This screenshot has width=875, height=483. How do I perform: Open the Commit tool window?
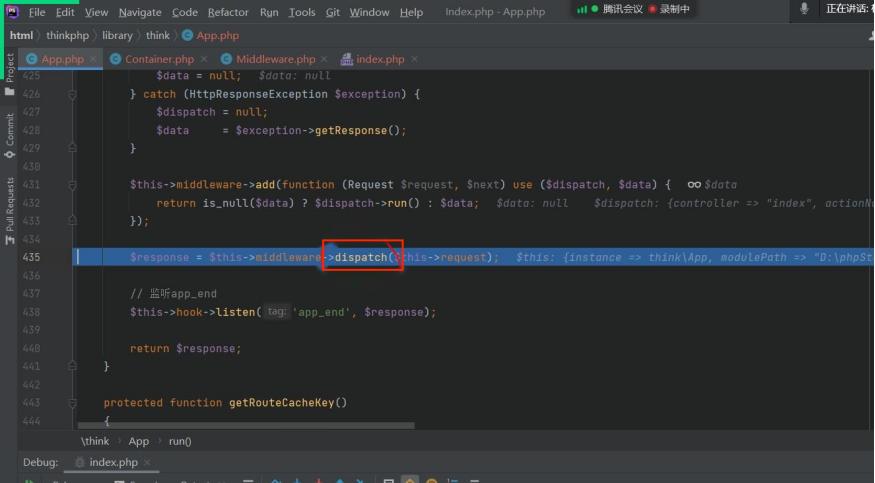point(9,136)
